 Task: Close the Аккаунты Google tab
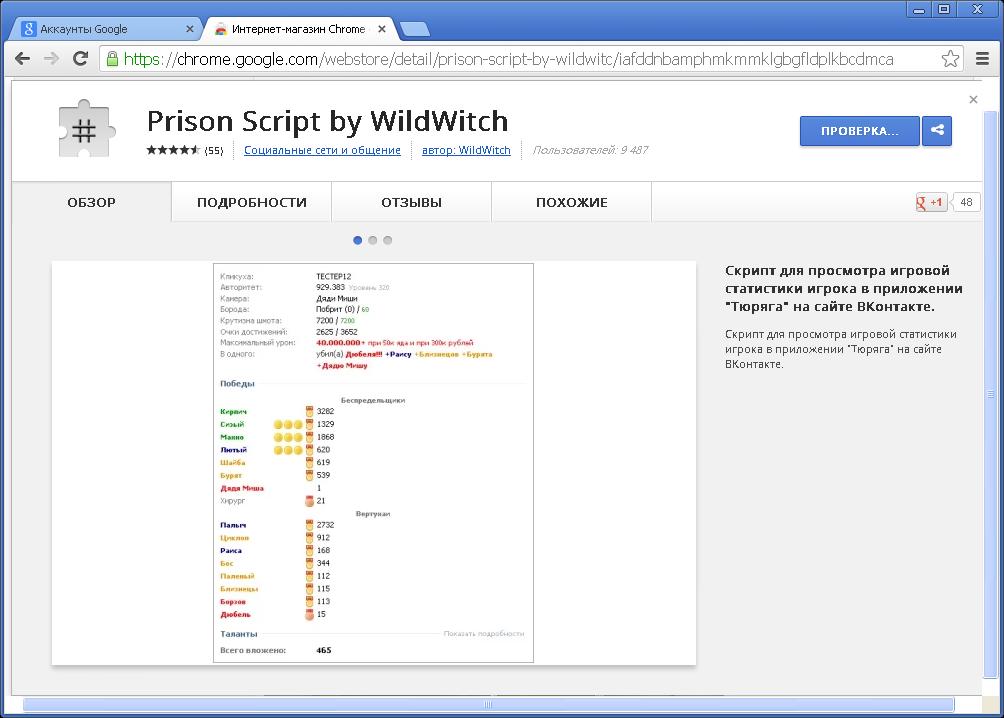[x=190, y=29]
